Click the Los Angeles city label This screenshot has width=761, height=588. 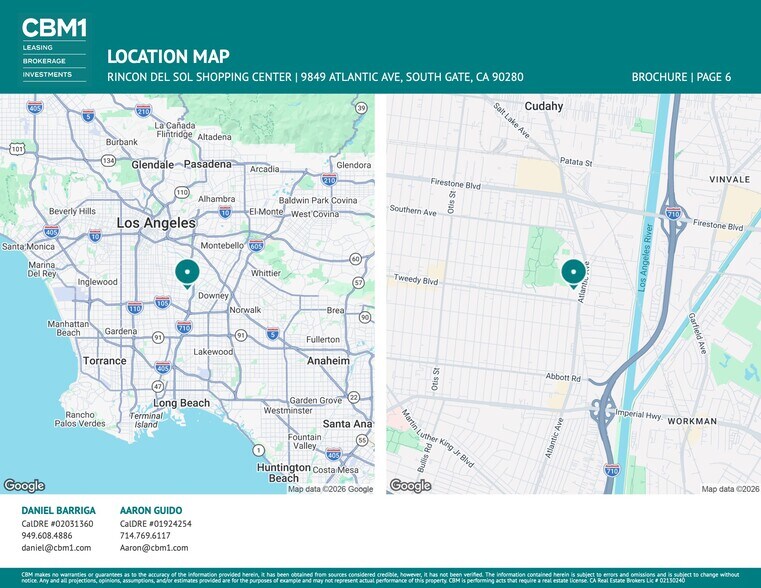156,223
